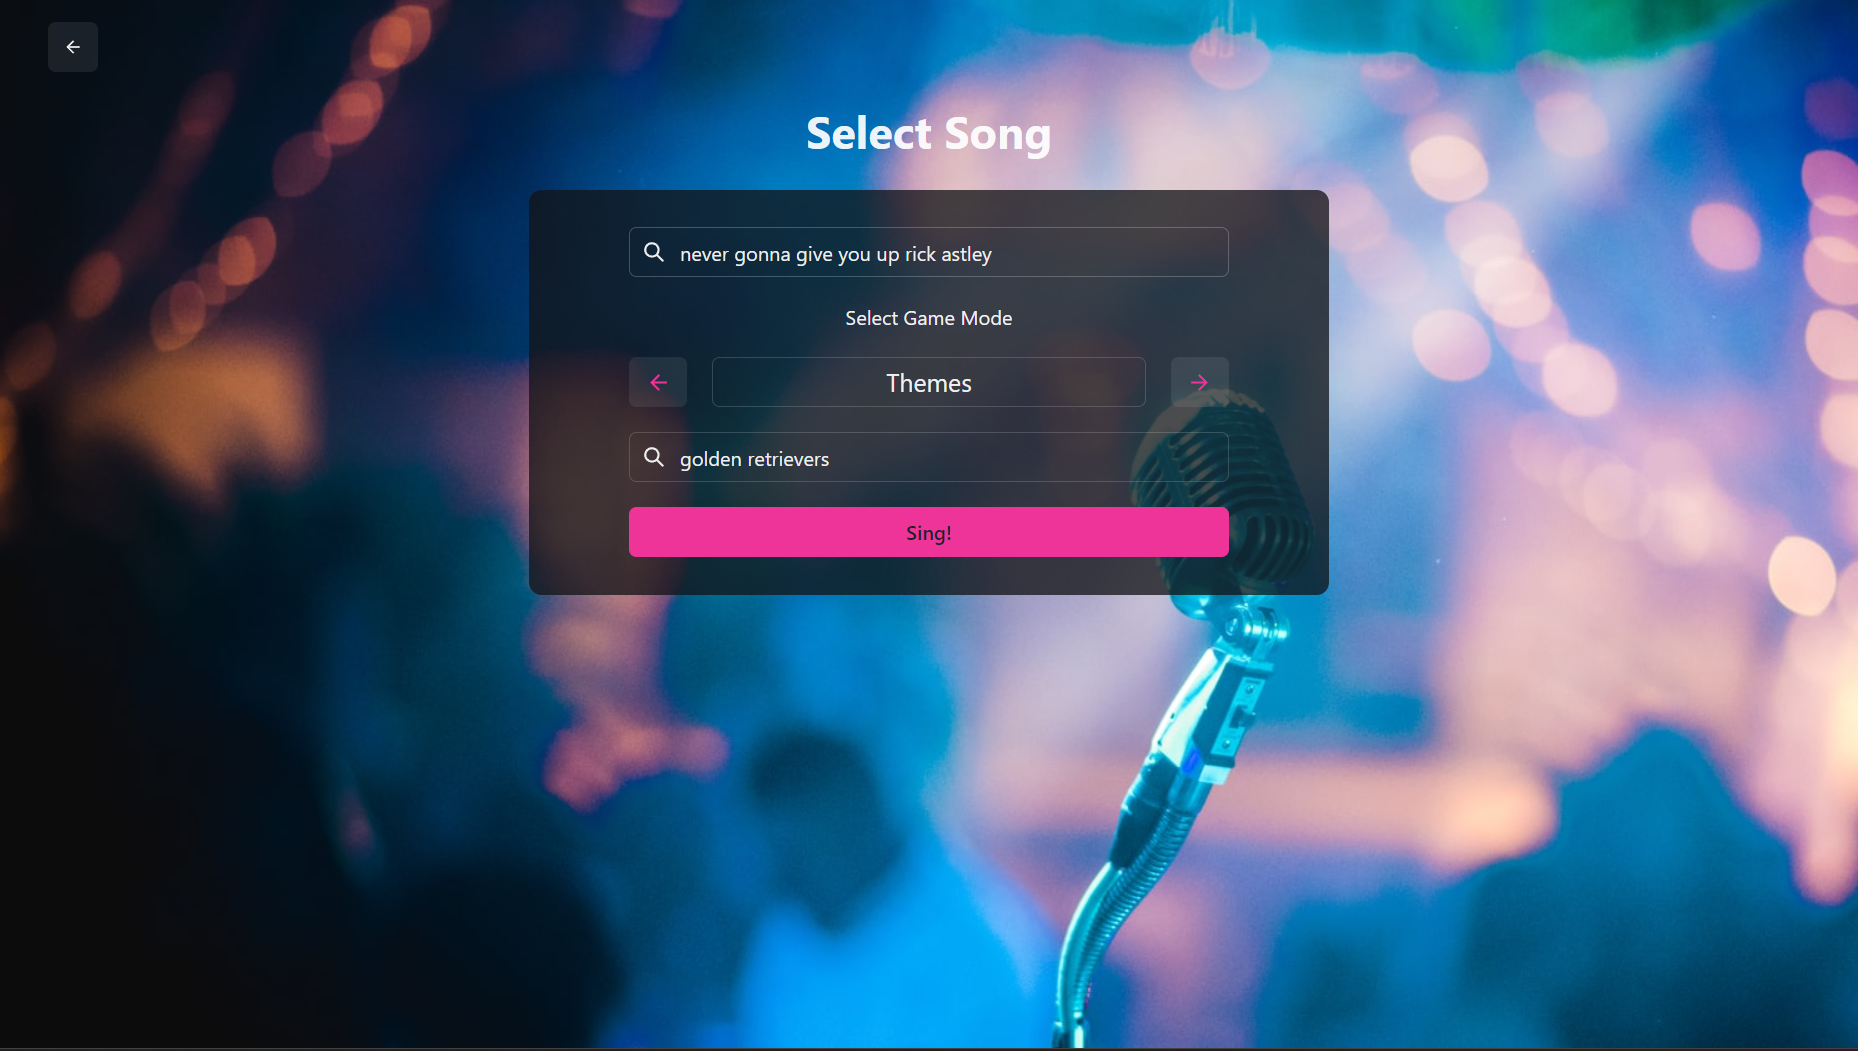Place cursor after 'retrievers' in theme field

(x=831, y=459)
